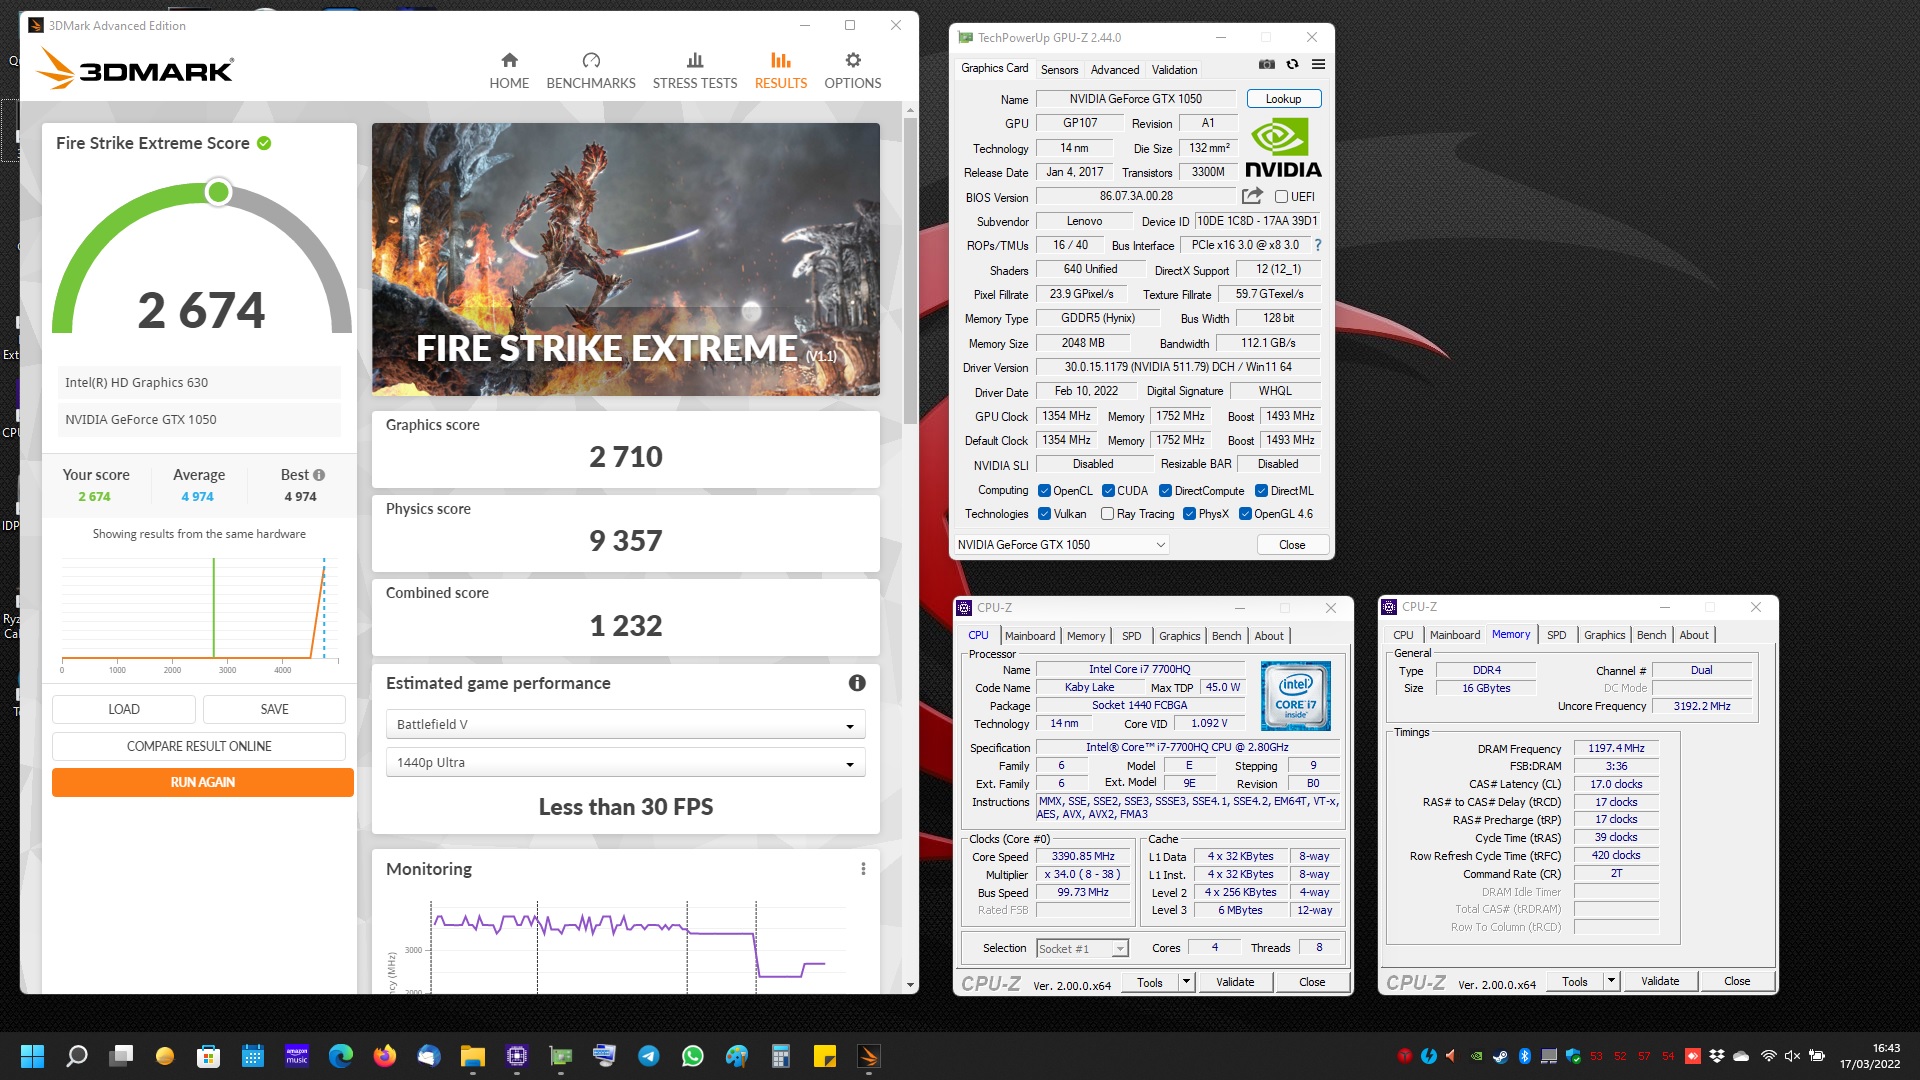Screen dimensions: 1920x1080
Task: Switch to the RESULTS tab in 3DMark
Action: [780, 71]
